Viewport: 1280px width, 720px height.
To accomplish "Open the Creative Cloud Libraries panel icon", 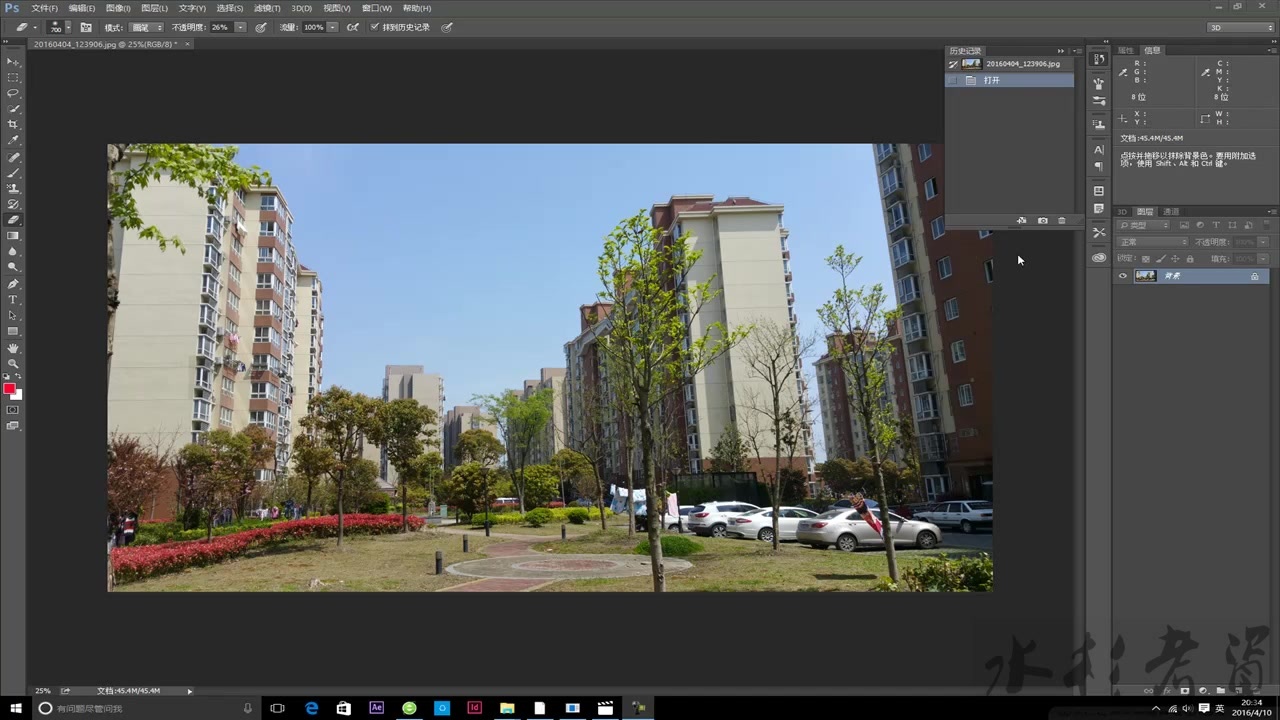I will (1099, 257).
